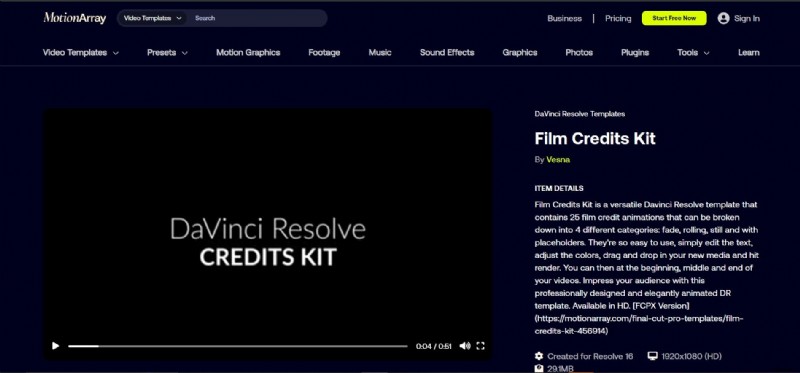Open the Business page link
Viewport: 800px width, 373px height.
click(x=564, y=18)
